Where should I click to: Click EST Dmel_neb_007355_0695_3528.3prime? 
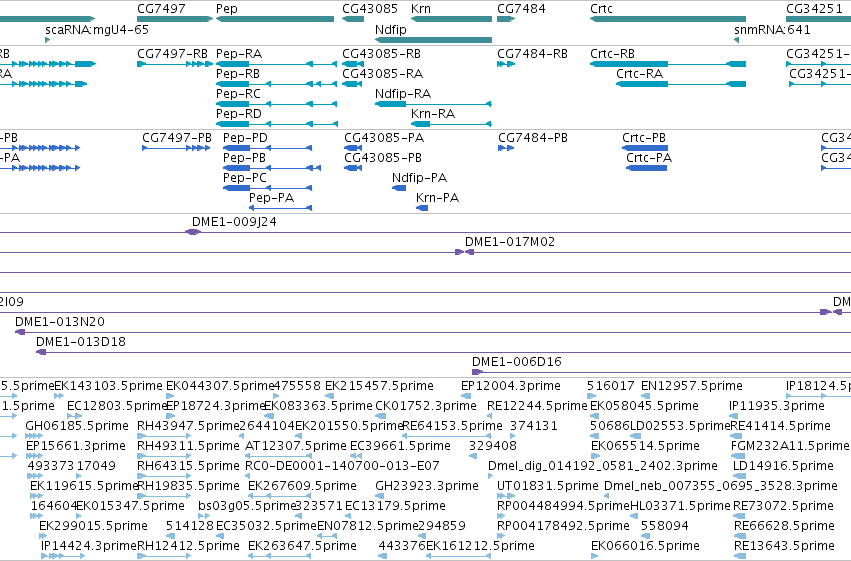[x=721, y=486]
